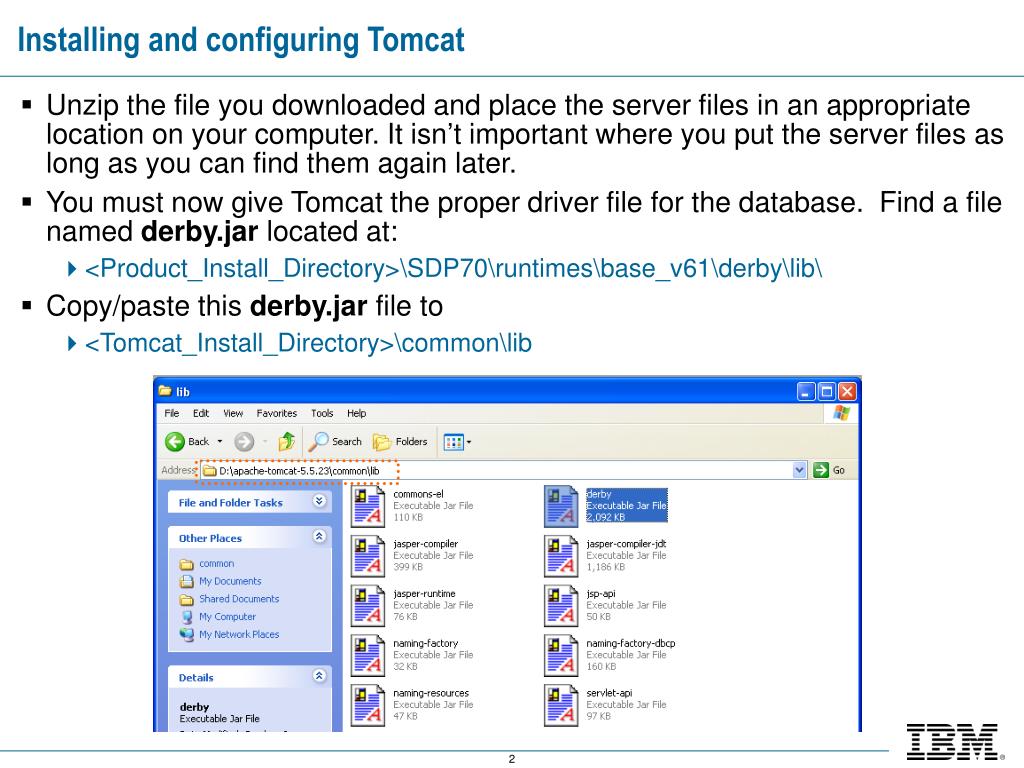Open My Network Places link

(239, 634)
